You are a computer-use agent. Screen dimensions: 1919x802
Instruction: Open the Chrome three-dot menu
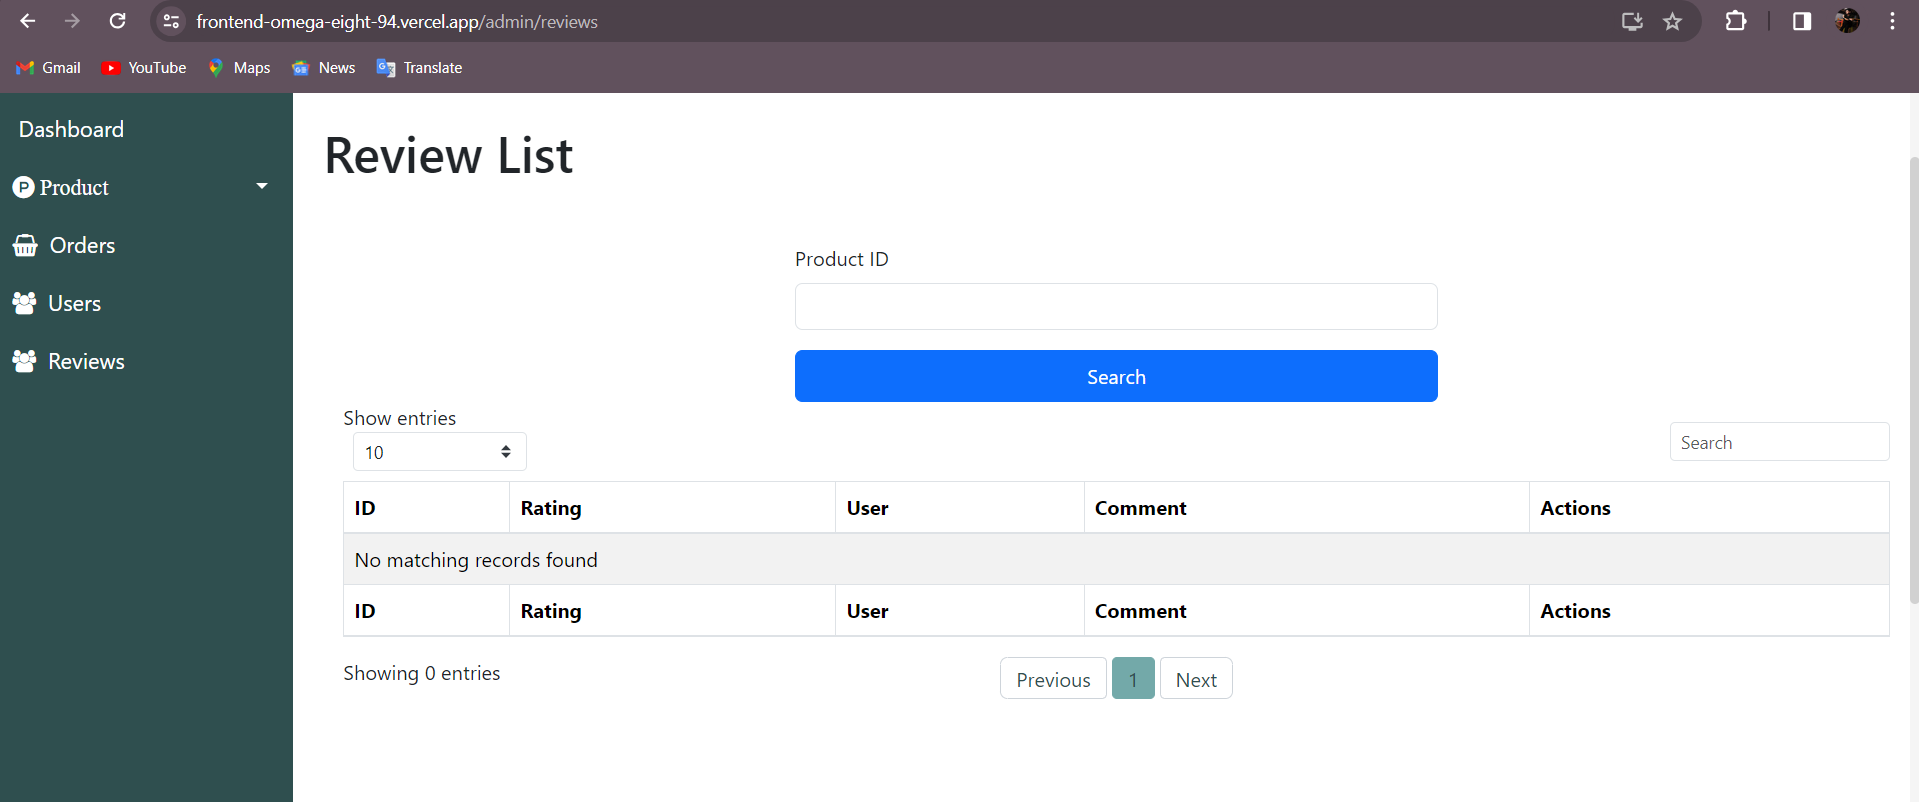point(1892,21)
